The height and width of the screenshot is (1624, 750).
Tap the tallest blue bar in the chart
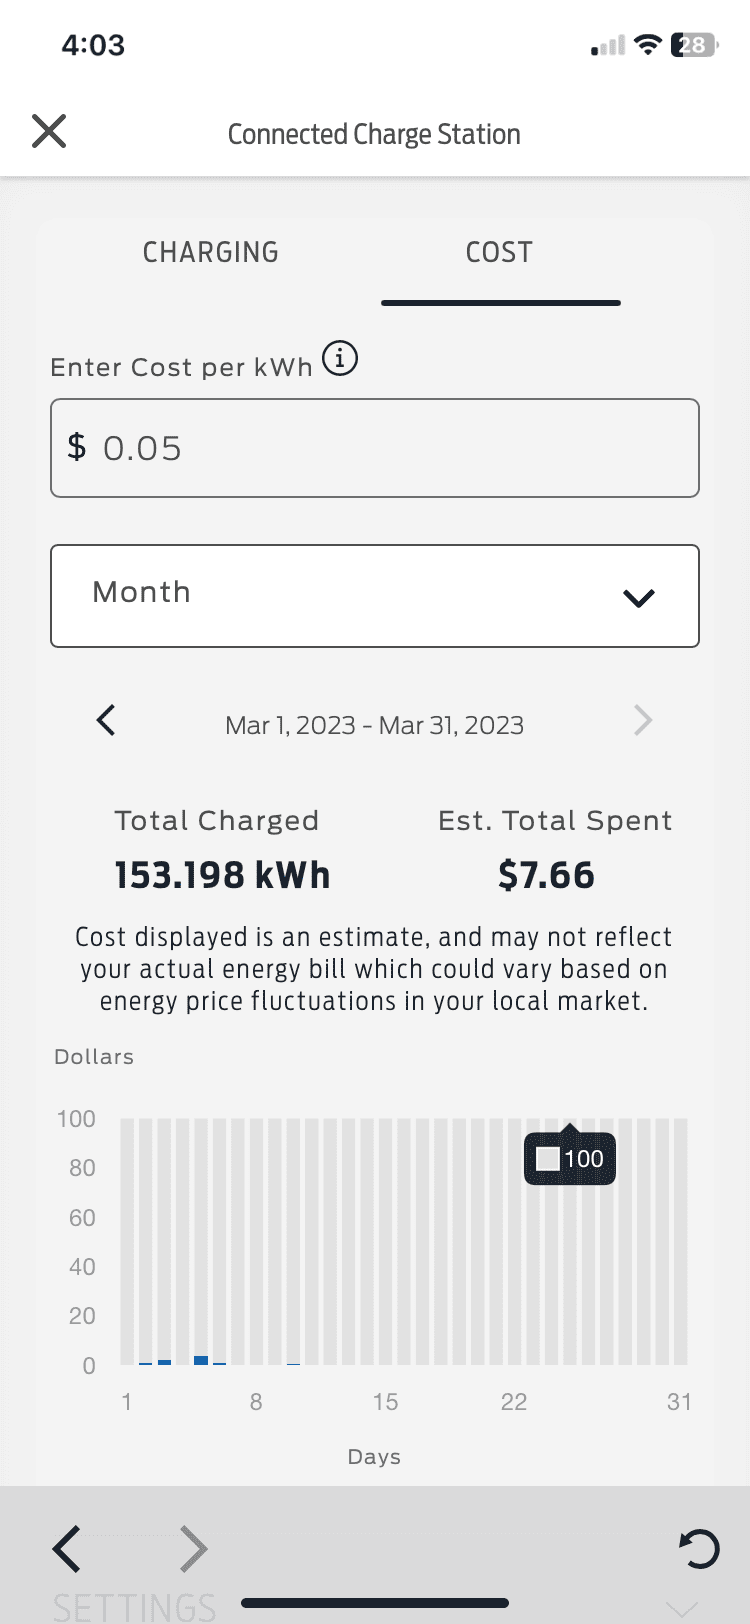[x=201, y=1360]
